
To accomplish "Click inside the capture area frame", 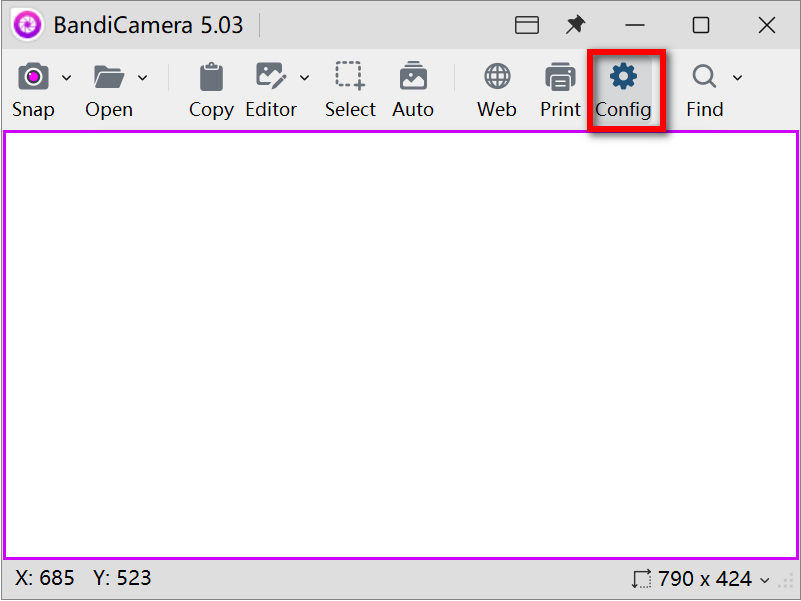I will [x=400, y=345].
